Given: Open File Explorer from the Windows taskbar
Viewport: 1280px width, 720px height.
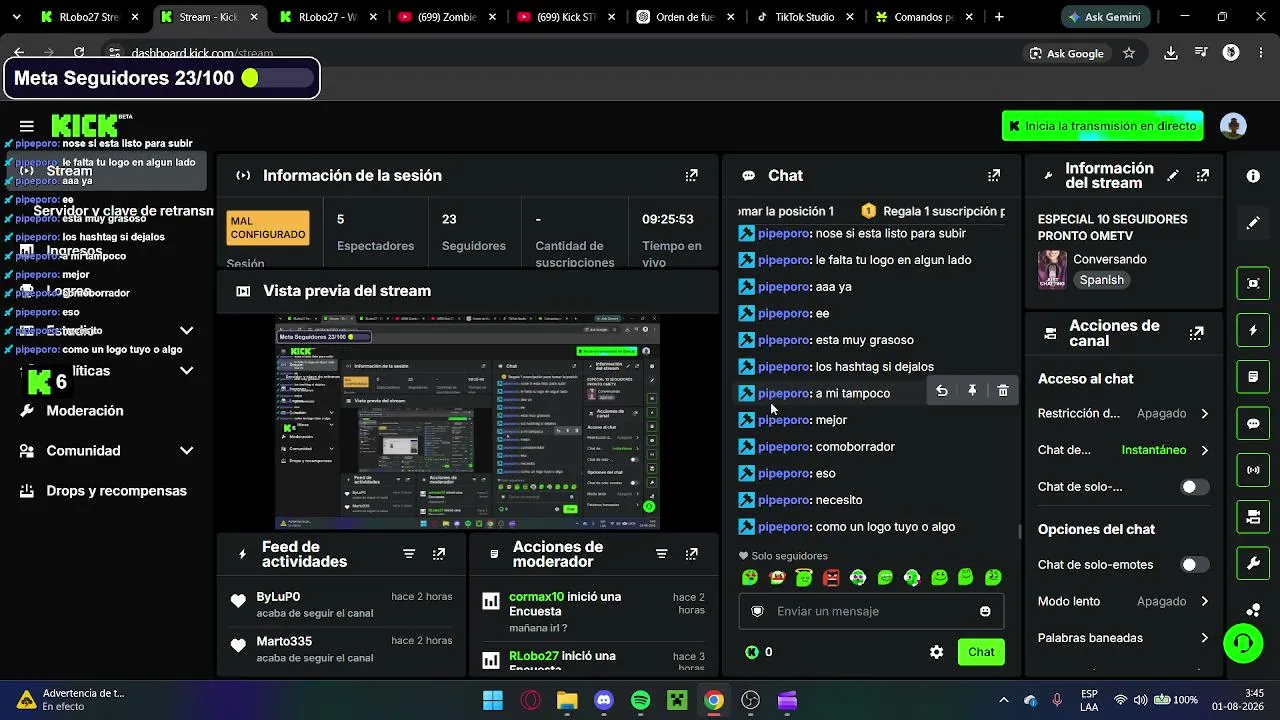Looking at the screenshot, I should [567, 700].
